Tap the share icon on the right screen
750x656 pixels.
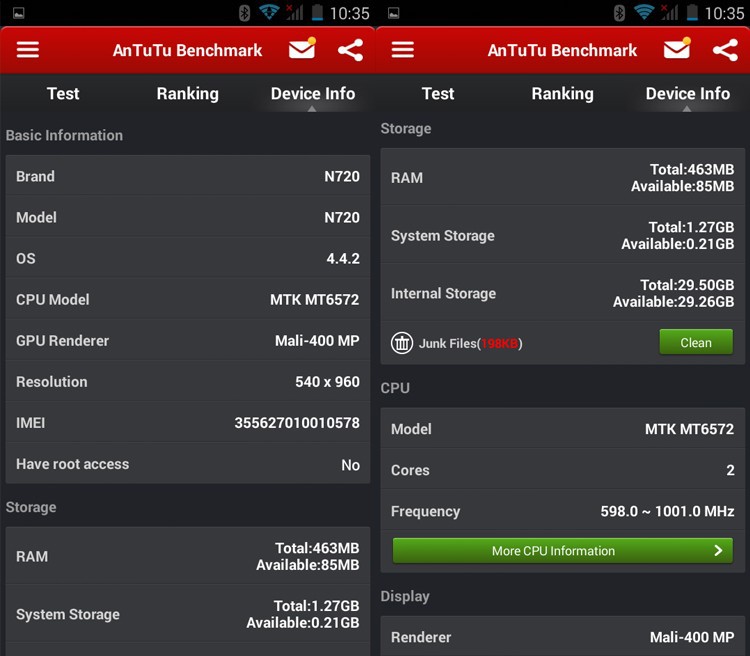(x=725, y=50)
